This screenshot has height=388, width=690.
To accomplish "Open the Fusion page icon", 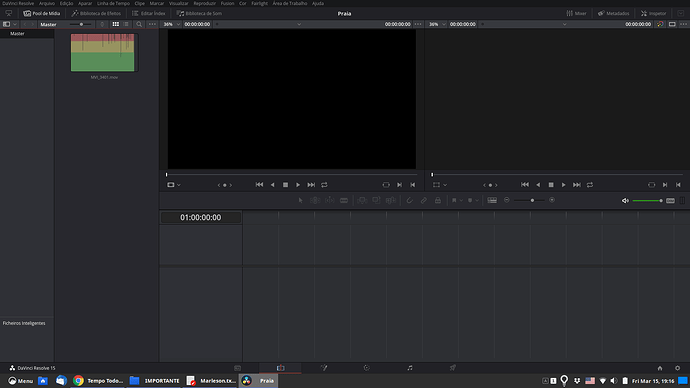I will pyautogui.click(x=324, y=368).
